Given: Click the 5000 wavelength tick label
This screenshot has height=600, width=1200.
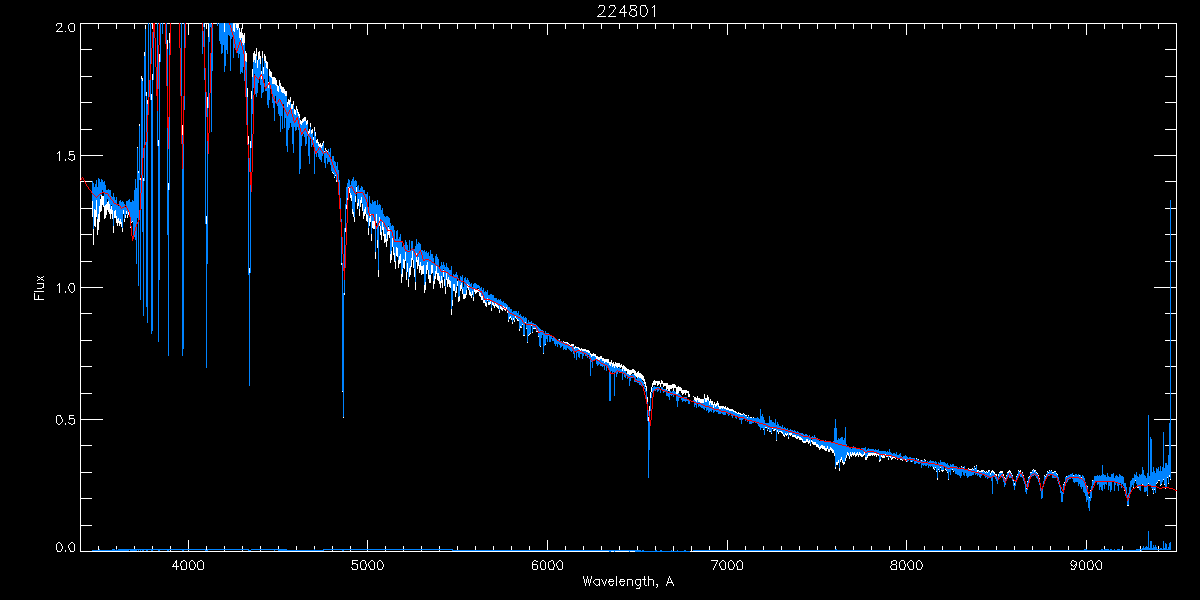Looking at the screenshot, I should pos(367,565).
